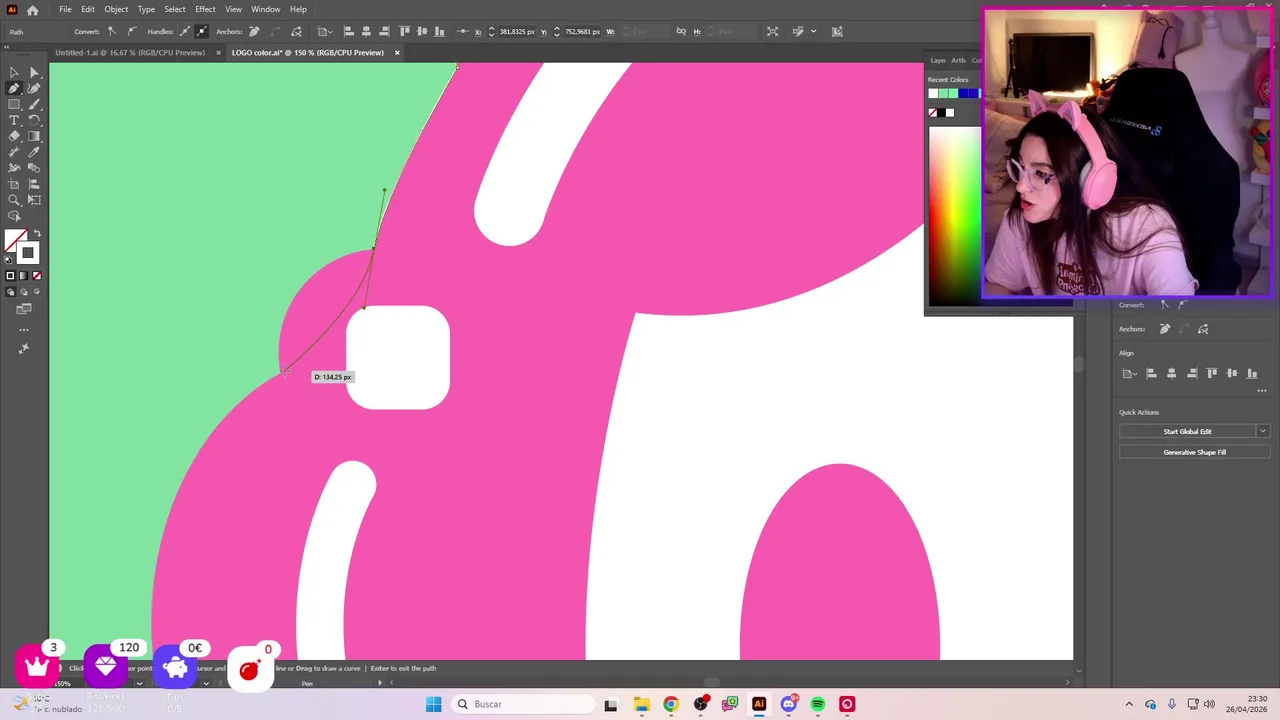Click Generative Shape Fill button

point(1194,452)
